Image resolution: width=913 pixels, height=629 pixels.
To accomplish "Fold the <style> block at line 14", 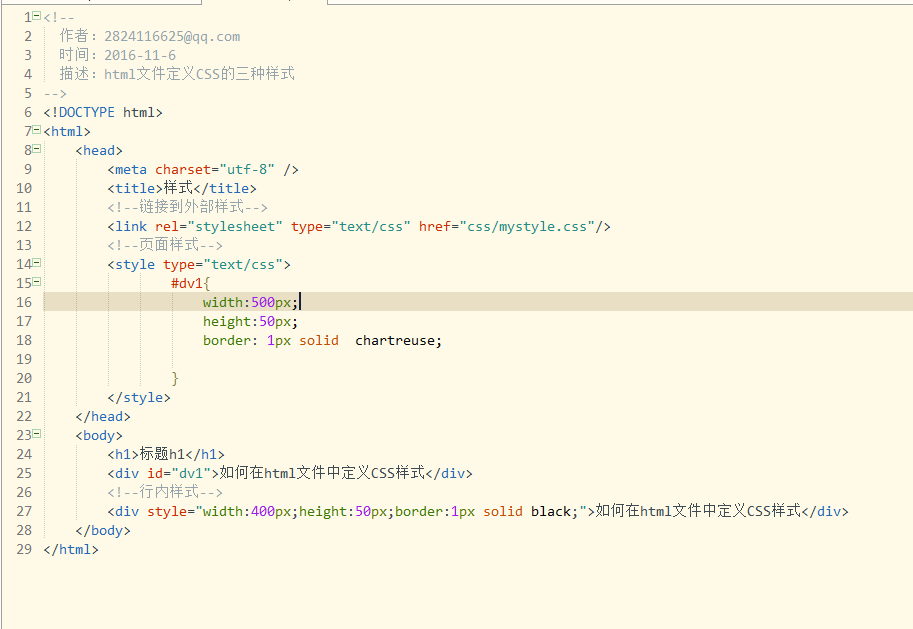I will (x=37, y=263).
